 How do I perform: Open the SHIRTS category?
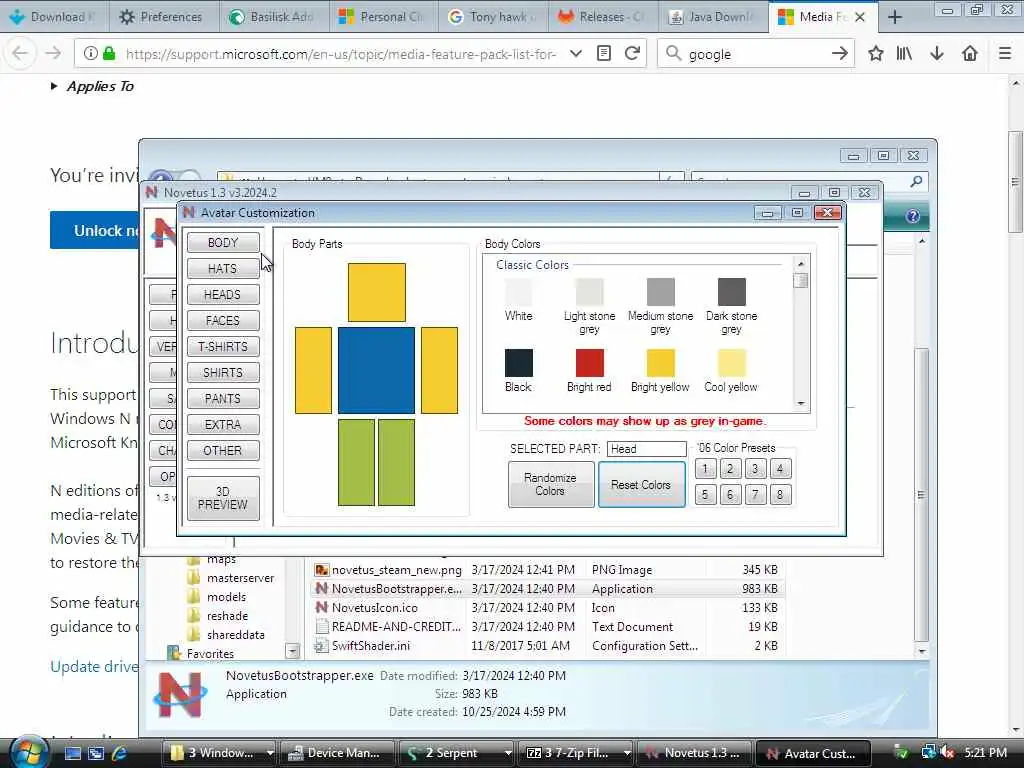pyautogui.click(x=223, y=372)
